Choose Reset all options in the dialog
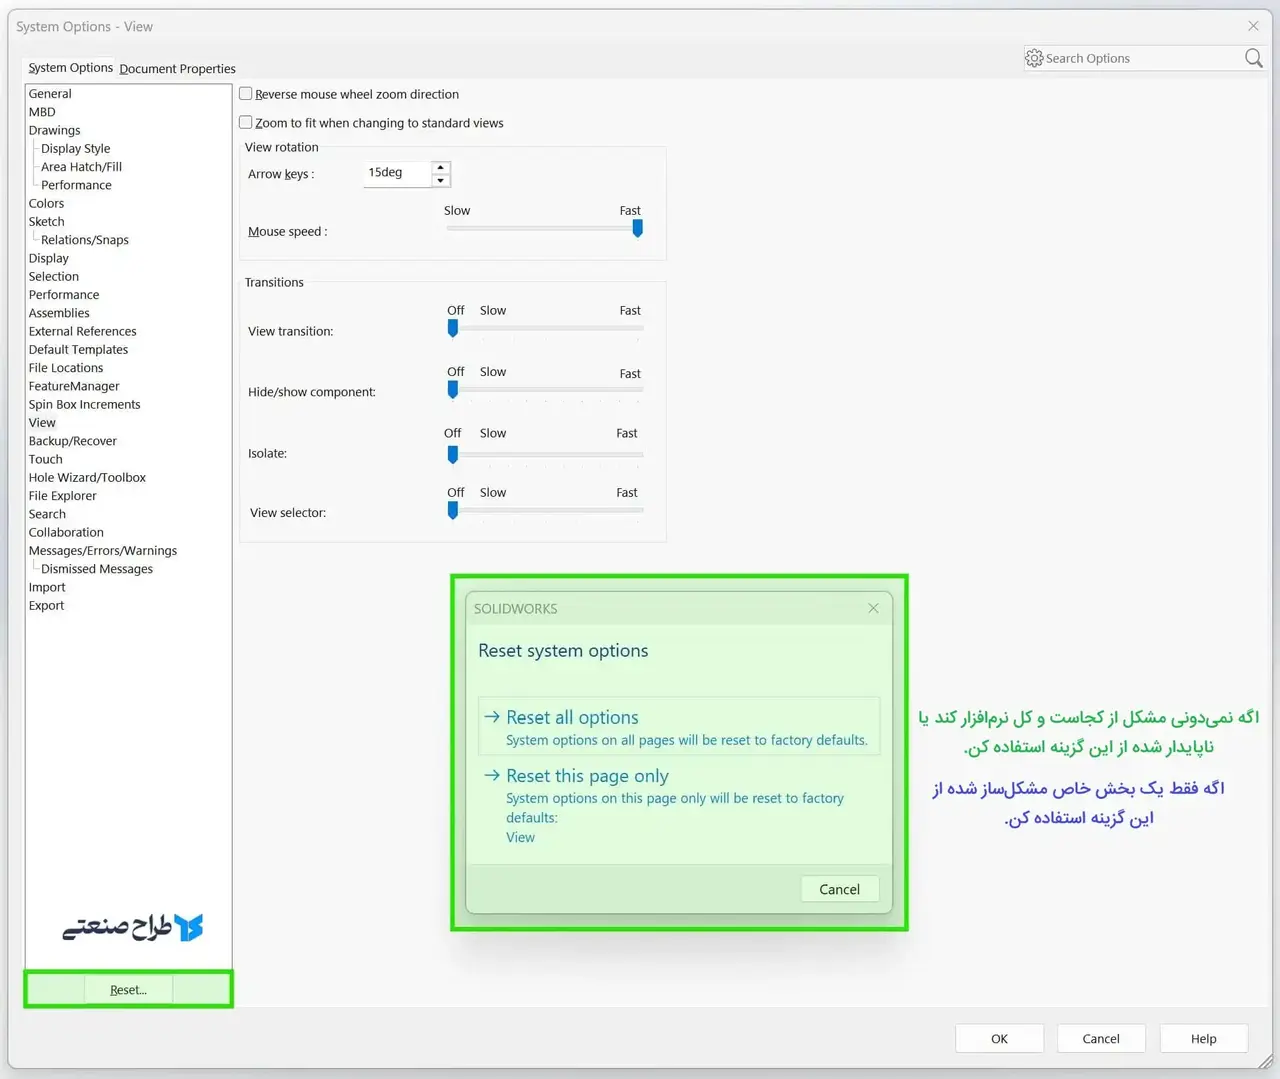Image resolution: width=1280 pixels, height=1079 pixels. (572, 717)
